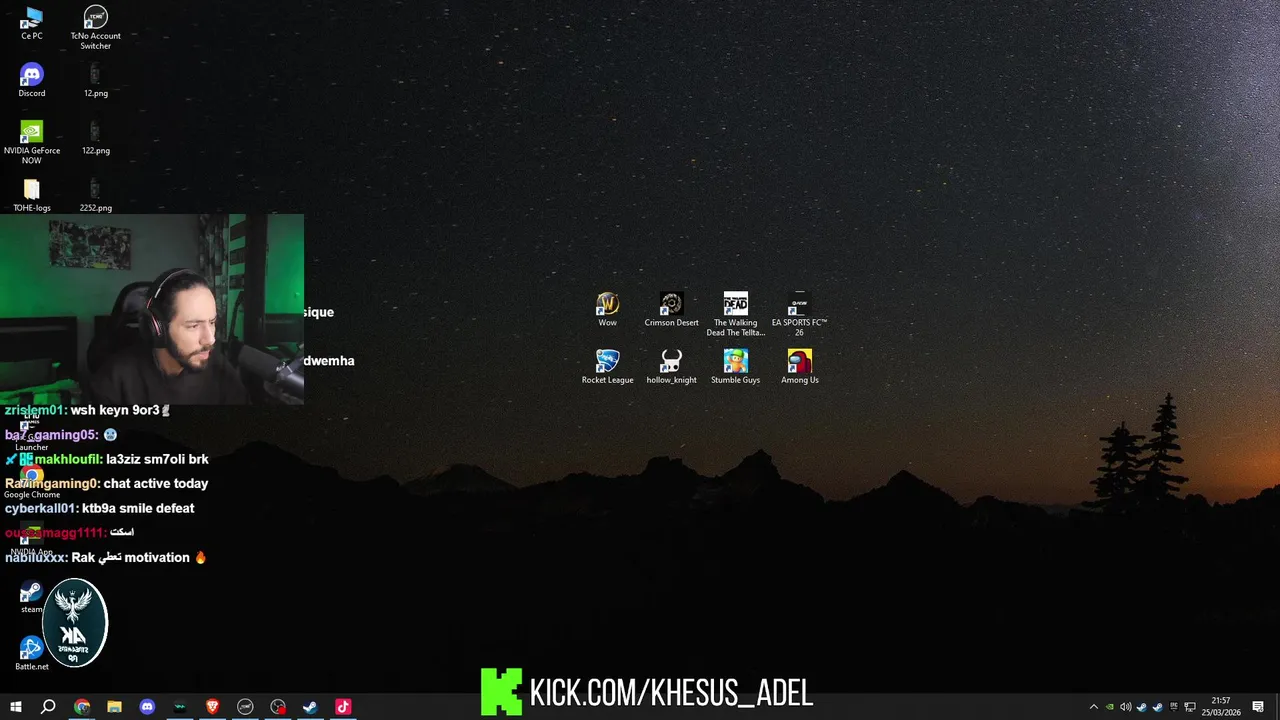Open OBS Studio recording taskbar icon

pyautogui.click(x=278, y=707)
